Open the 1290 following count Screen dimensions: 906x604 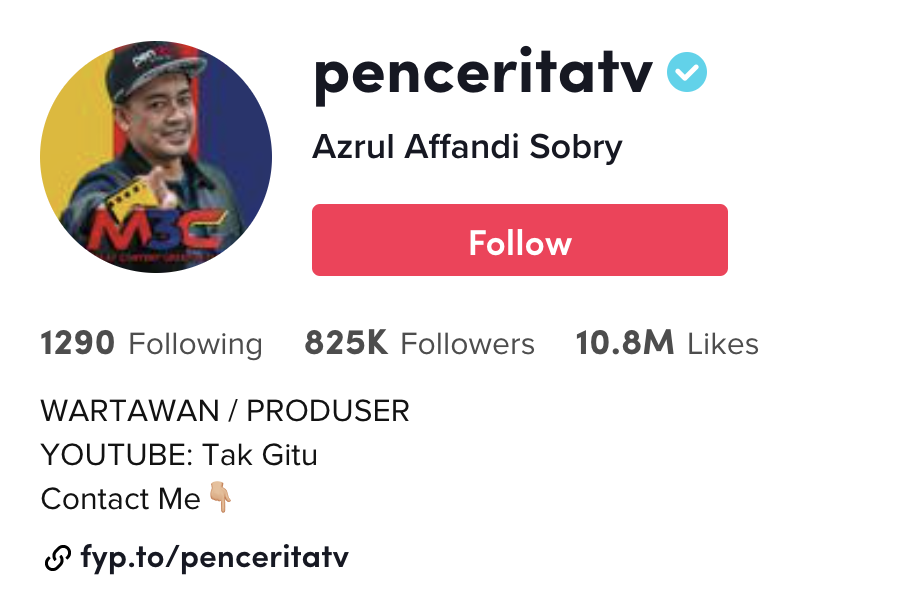tap(77, 343)
